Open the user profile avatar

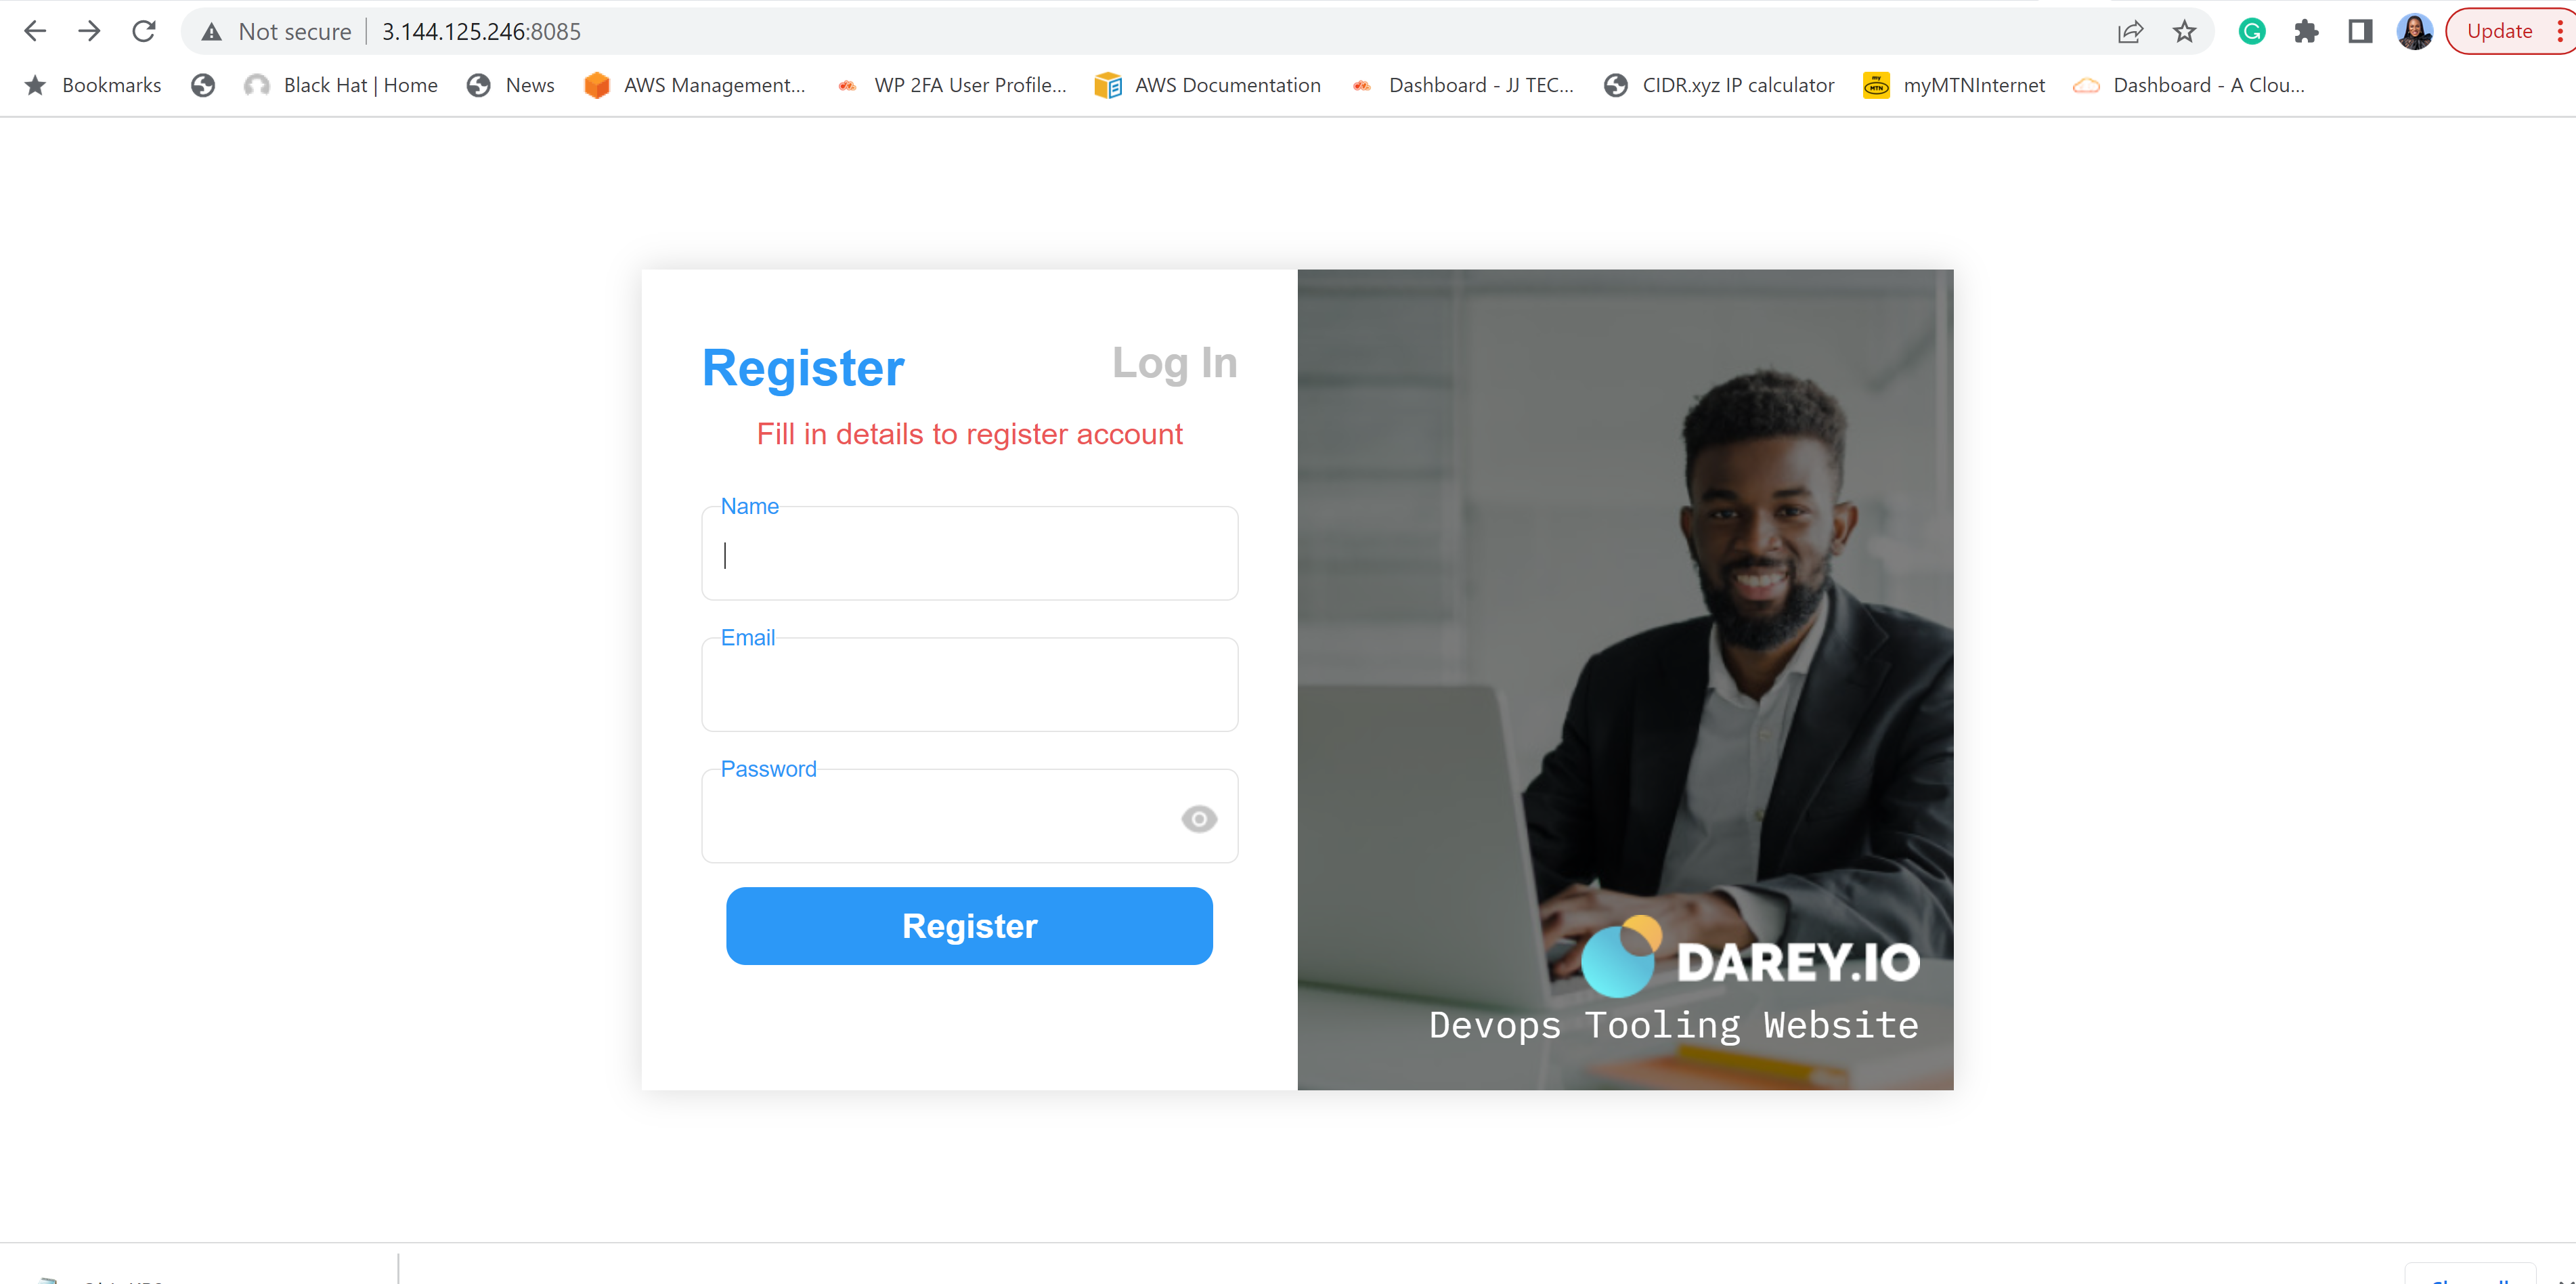coord(2414,32)
